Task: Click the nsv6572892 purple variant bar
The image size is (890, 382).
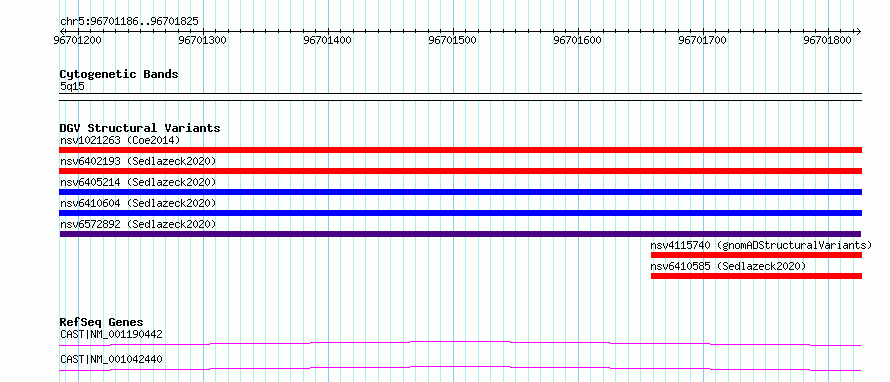Action: coord(460,234)
